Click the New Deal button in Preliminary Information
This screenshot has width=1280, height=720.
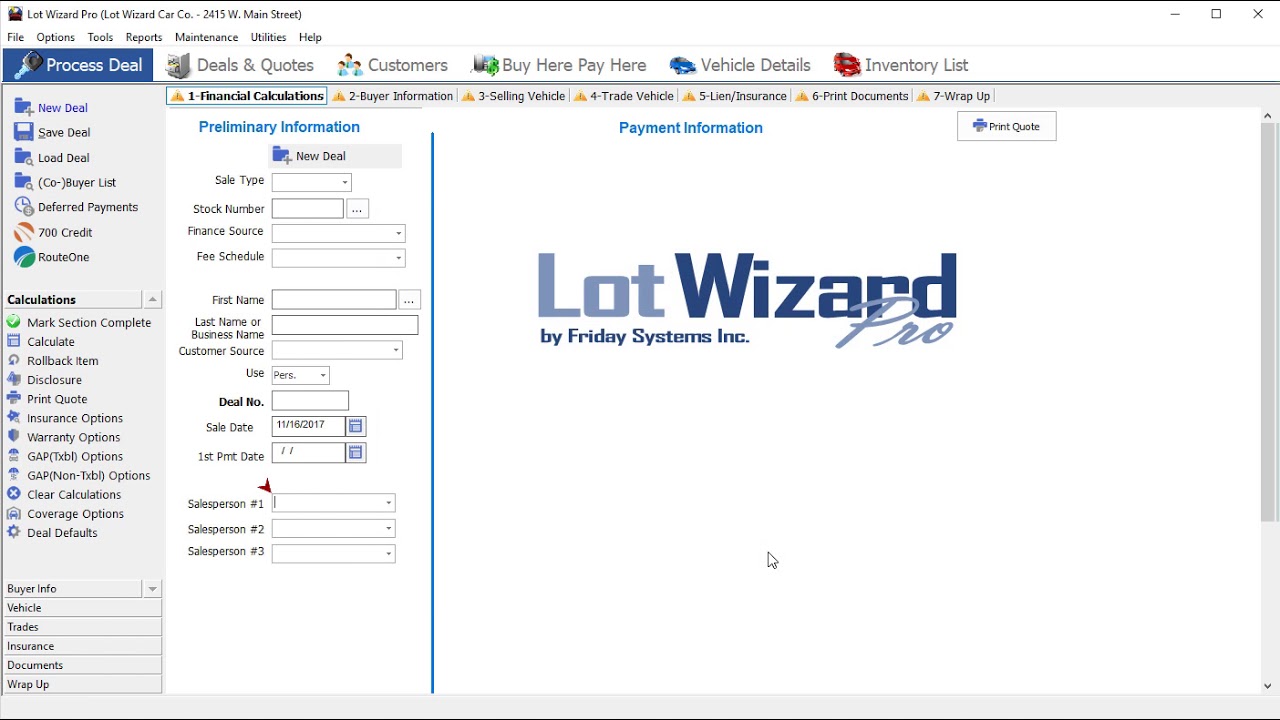point(335,156)
